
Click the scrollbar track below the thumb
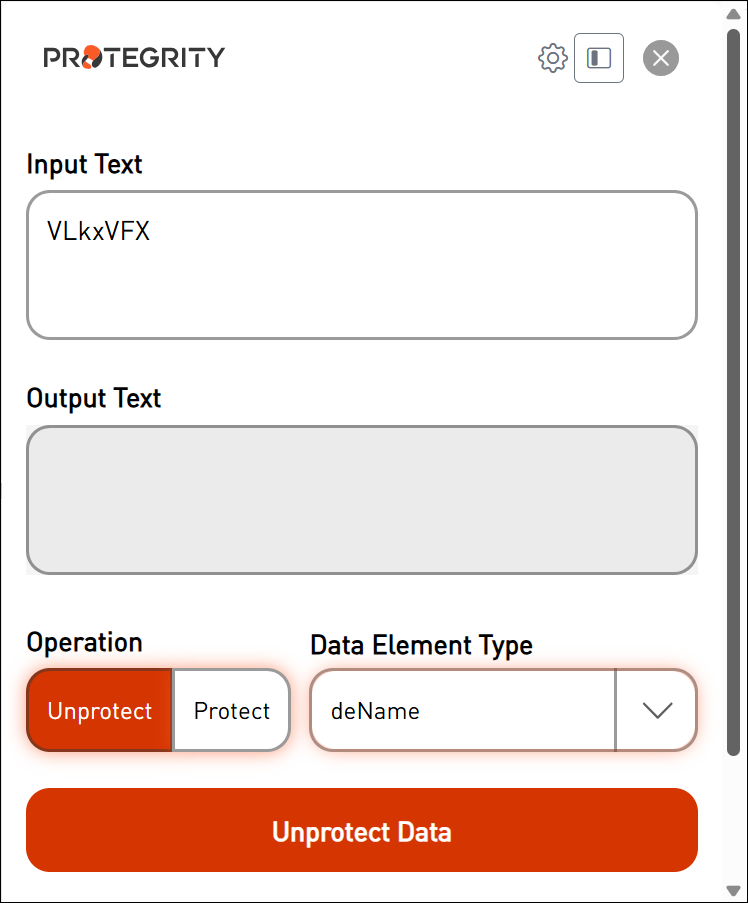coord(733,820)
